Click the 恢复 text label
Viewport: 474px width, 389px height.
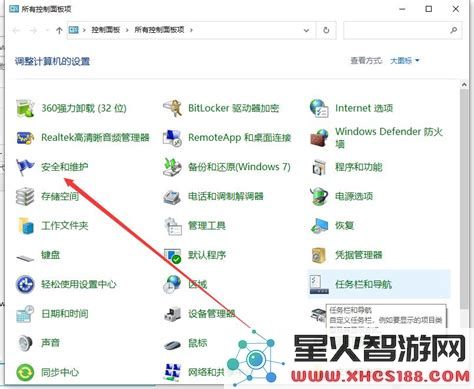tap(344, 226)
